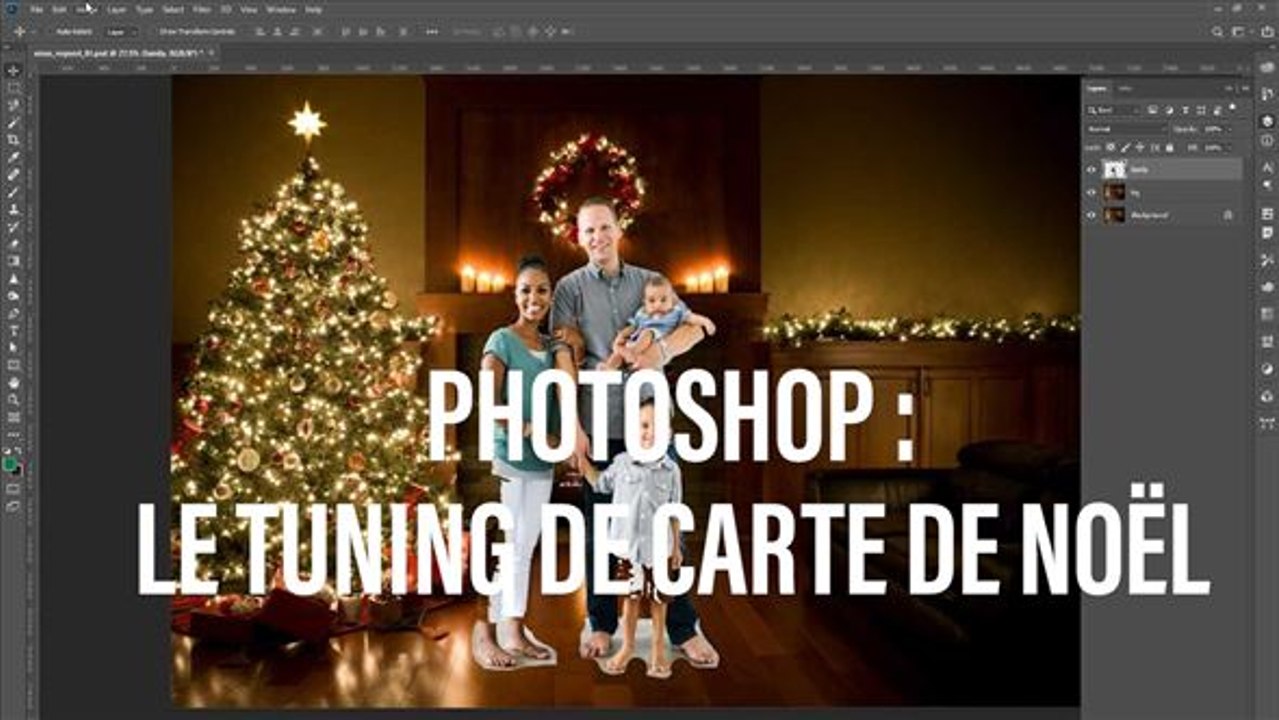The width and height of the screenshot is (1279, 720).
Task: Open the Fill slider arrow
Action: coord(1229,148)
